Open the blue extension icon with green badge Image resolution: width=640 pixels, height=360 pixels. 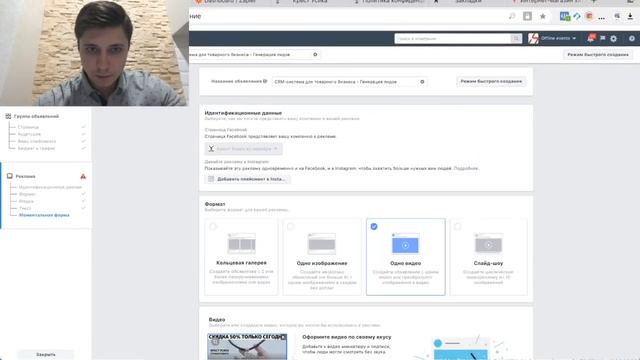(x=565, y=16)
